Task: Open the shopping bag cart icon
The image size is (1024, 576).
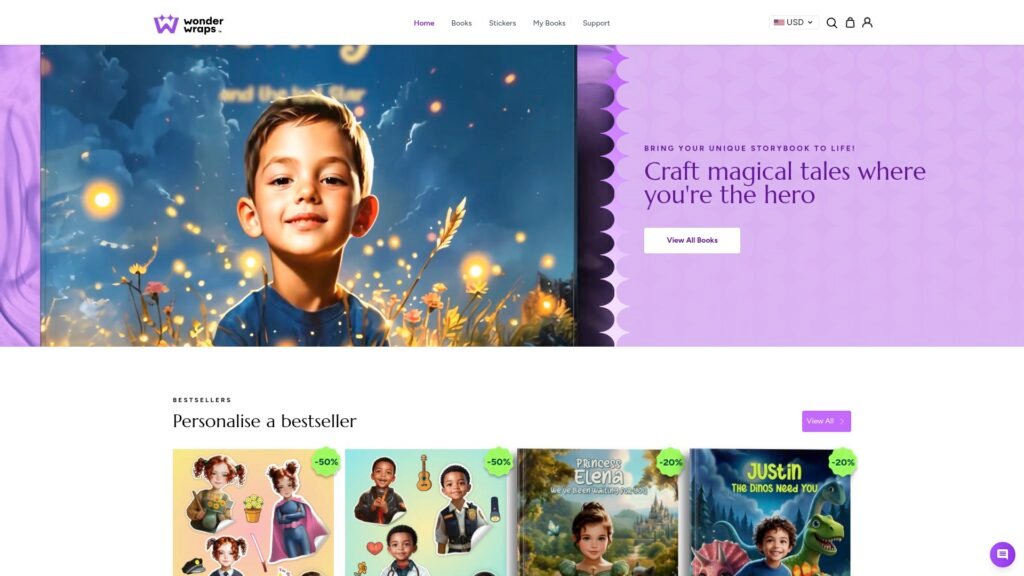Action: (x=850, y=22)
